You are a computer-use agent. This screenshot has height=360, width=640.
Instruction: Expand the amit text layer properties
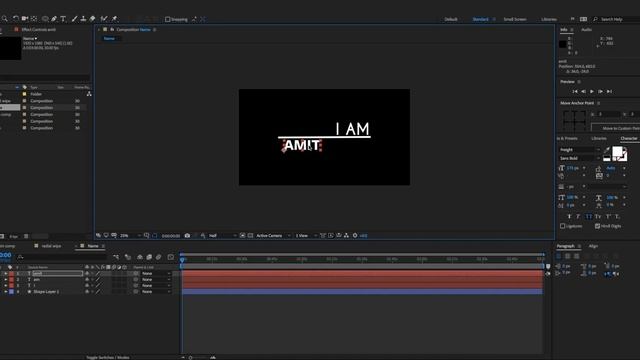coord(6,273)
